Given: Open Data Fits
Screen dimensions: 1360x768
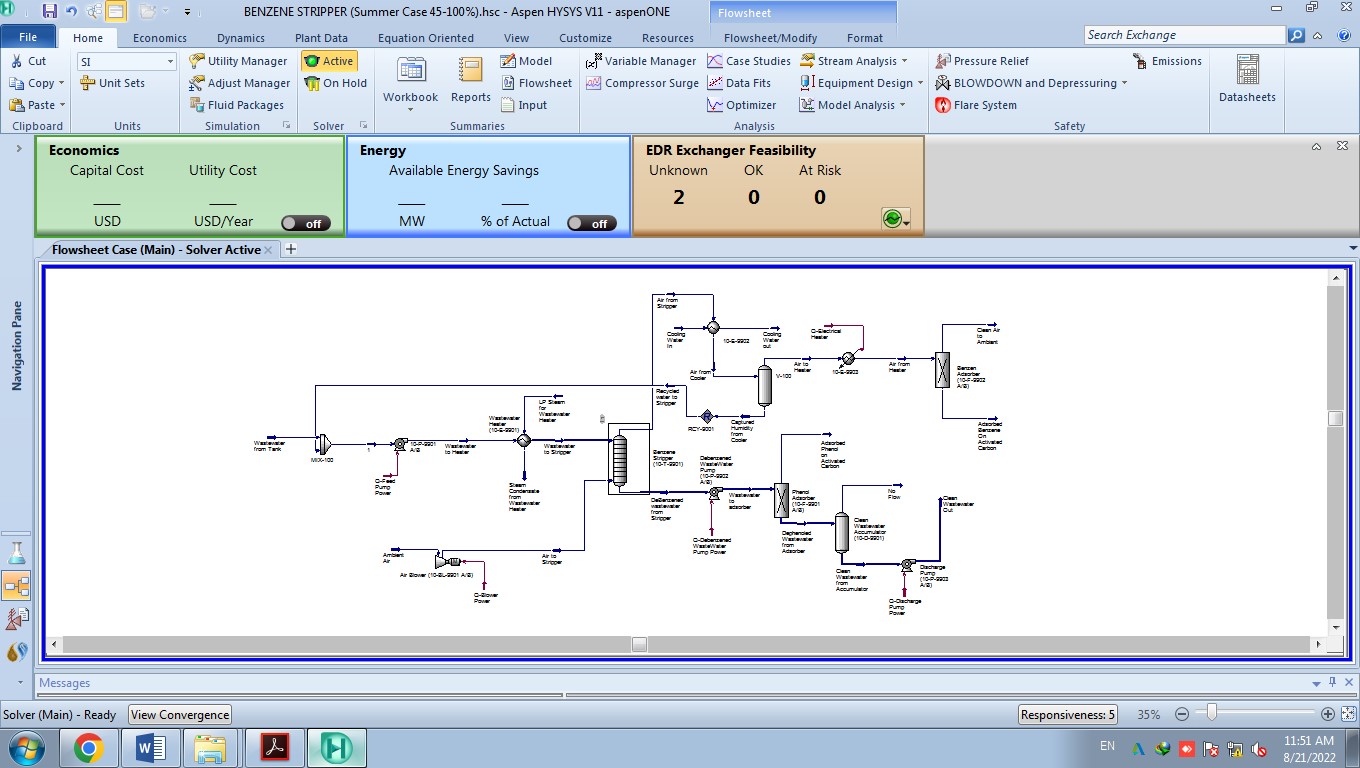Looking at the screenshot, I should [x=739, y=83].
